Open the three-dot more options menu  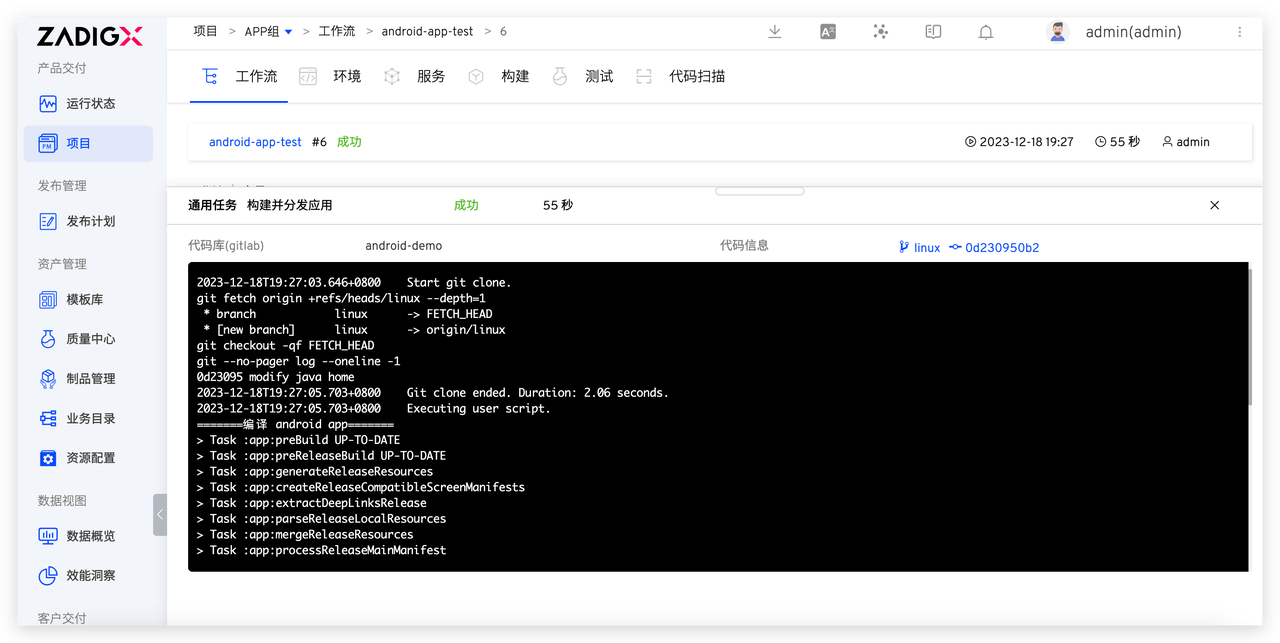(1240, 32)
